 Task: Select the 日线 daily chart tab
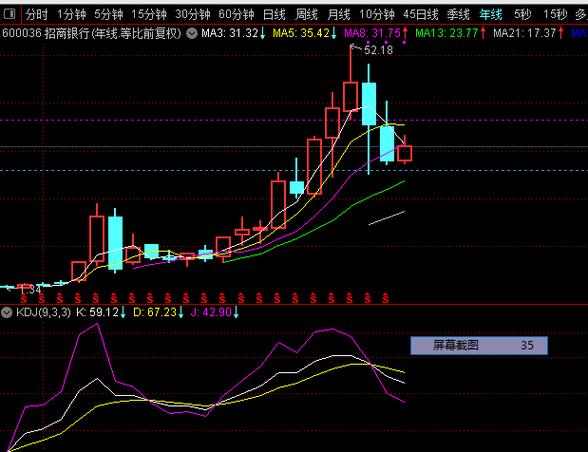click(x=274, y=15)
